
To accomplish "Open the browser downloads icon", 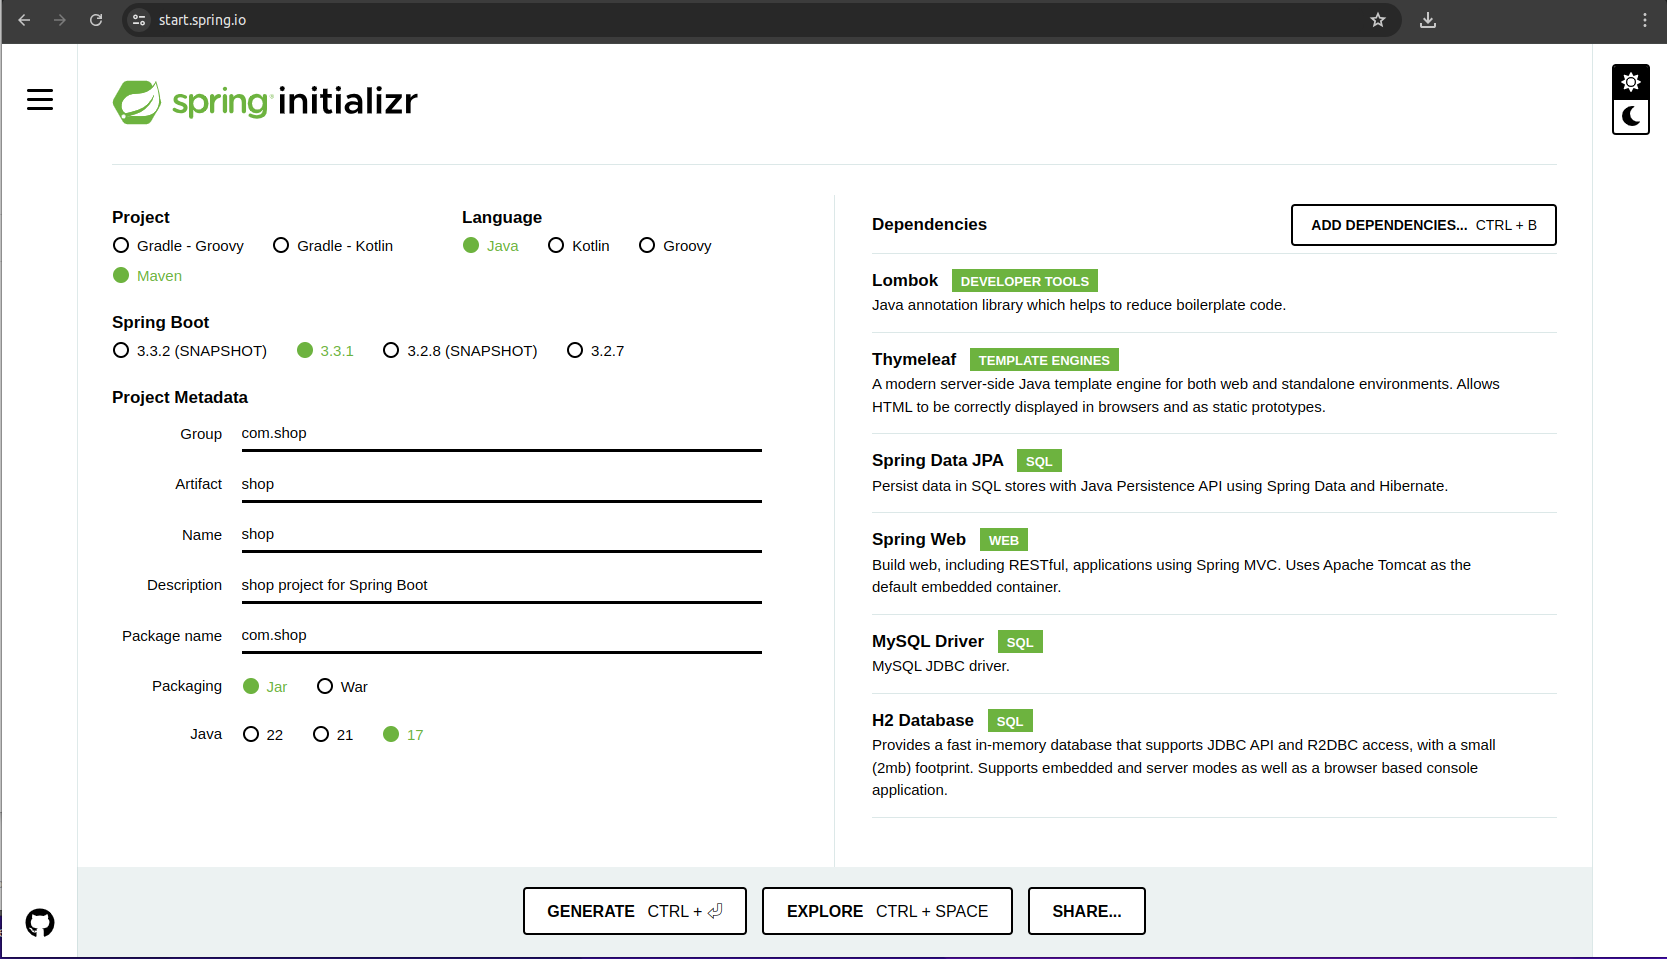I will click(1428, 20).
